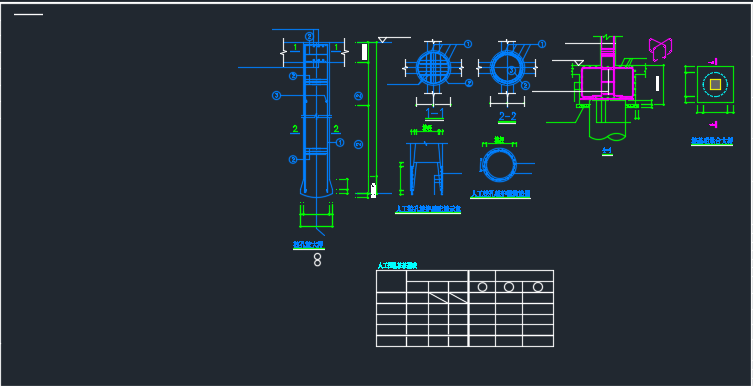753x386 pixels.
Task: Click the white elevation triangle marker
Action: pos(383,40)
